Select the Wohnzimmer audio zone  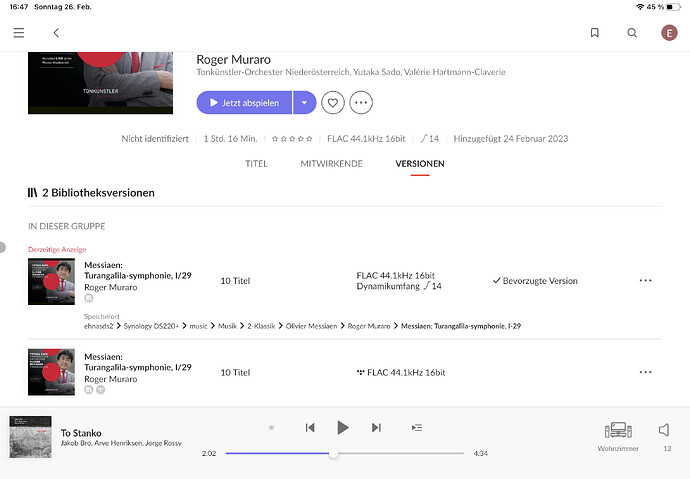(x=618, y=436)
